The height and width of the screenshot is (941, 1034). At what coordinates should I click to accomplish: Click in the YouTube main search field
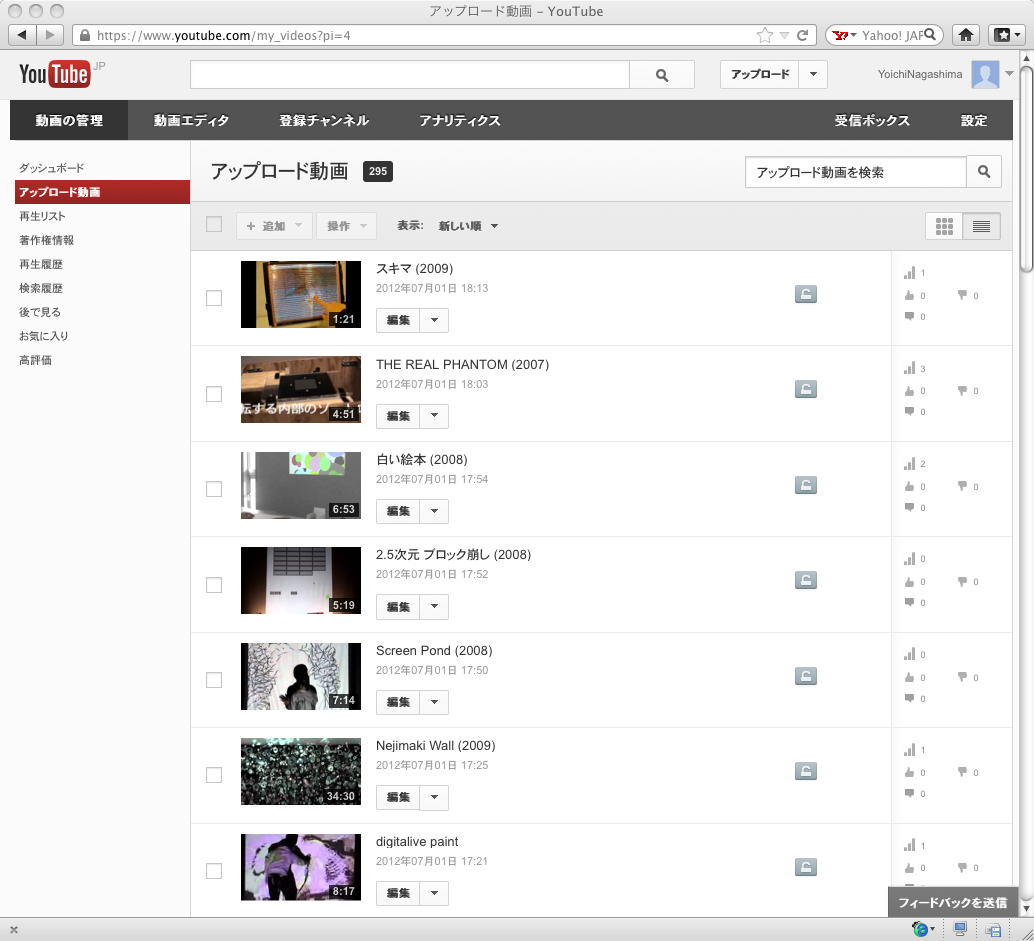tap(410, 75)
